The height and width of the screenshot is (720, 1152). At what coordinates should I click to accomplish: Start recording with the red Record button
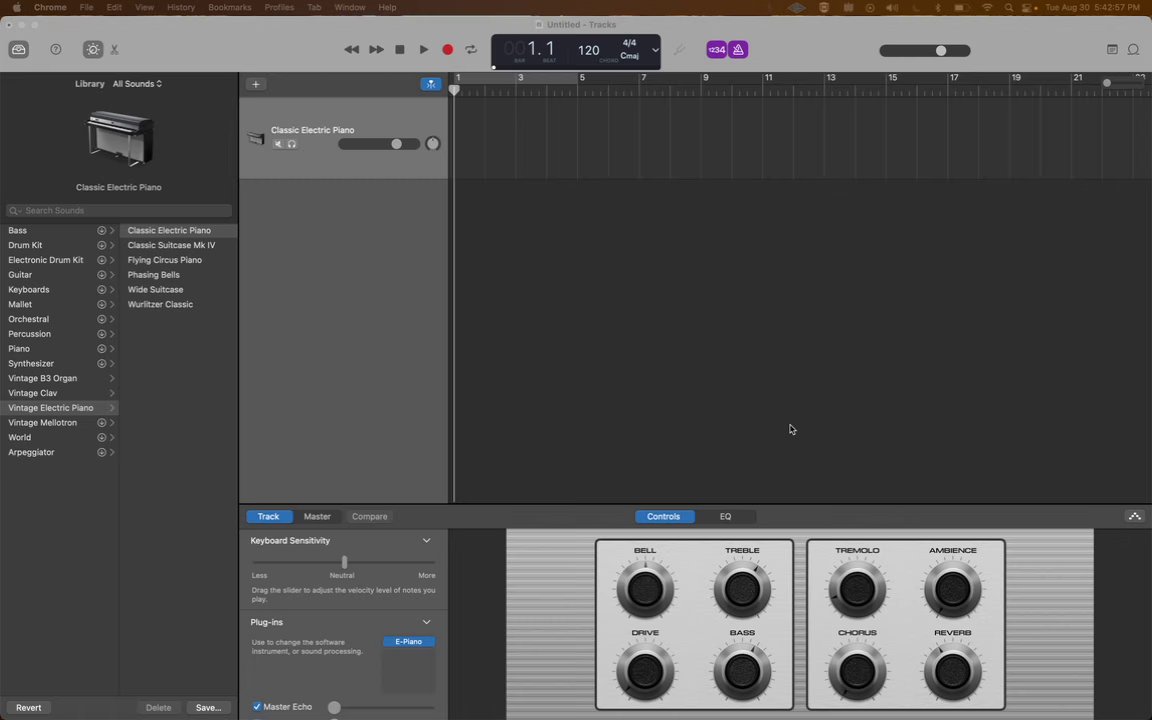(x=447, y=49)
